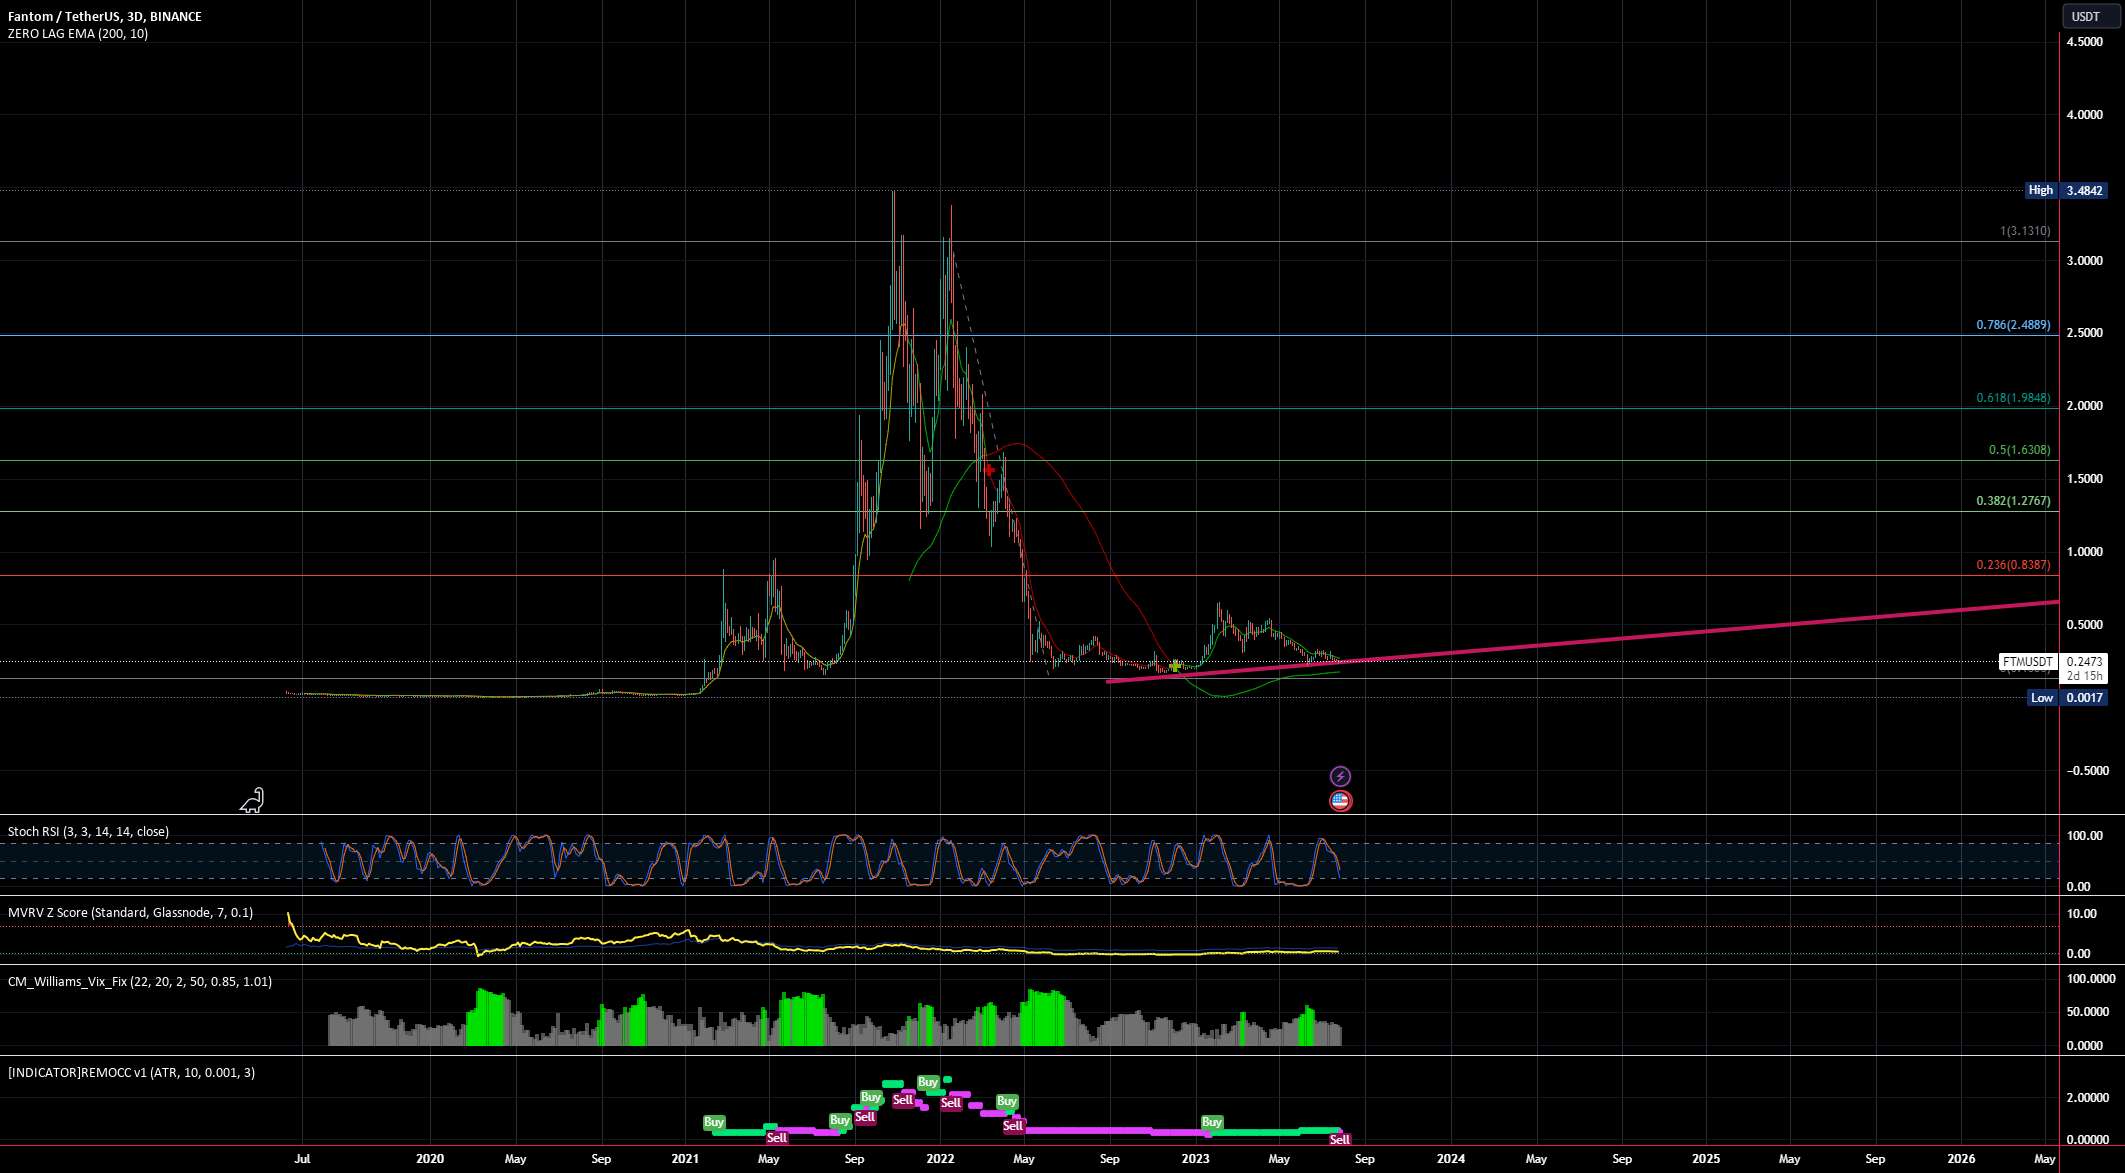The image size is (2125, 1173).
Task: Select the yellow cross marker near 2023
Action: [1176, 665]
